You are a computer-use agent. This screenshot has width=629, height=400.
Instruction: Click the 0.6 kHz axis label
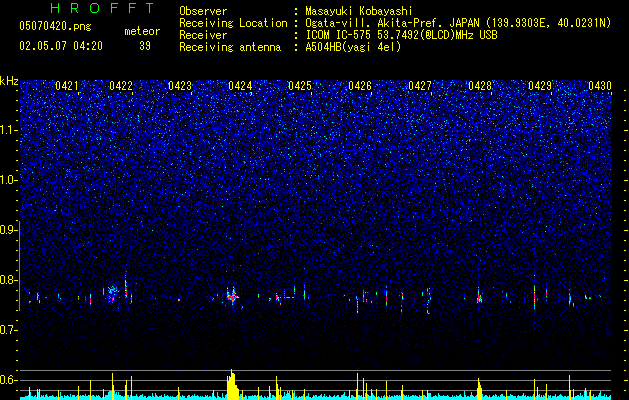(x=9, y=380)
